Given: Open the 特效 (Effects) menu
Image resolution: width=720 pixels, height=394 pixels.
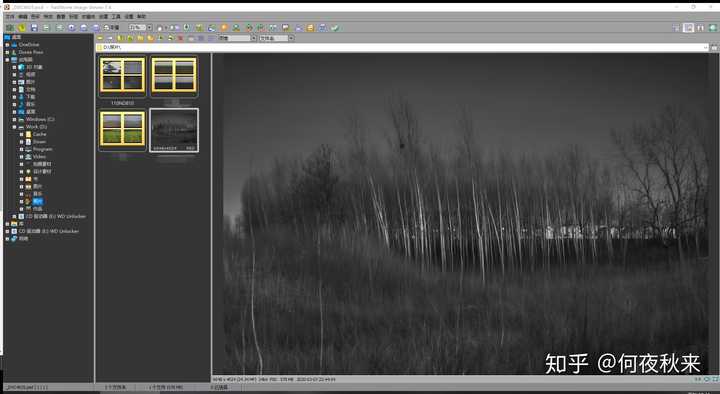Looking at the screenshot, I should [x=48, y=17].
